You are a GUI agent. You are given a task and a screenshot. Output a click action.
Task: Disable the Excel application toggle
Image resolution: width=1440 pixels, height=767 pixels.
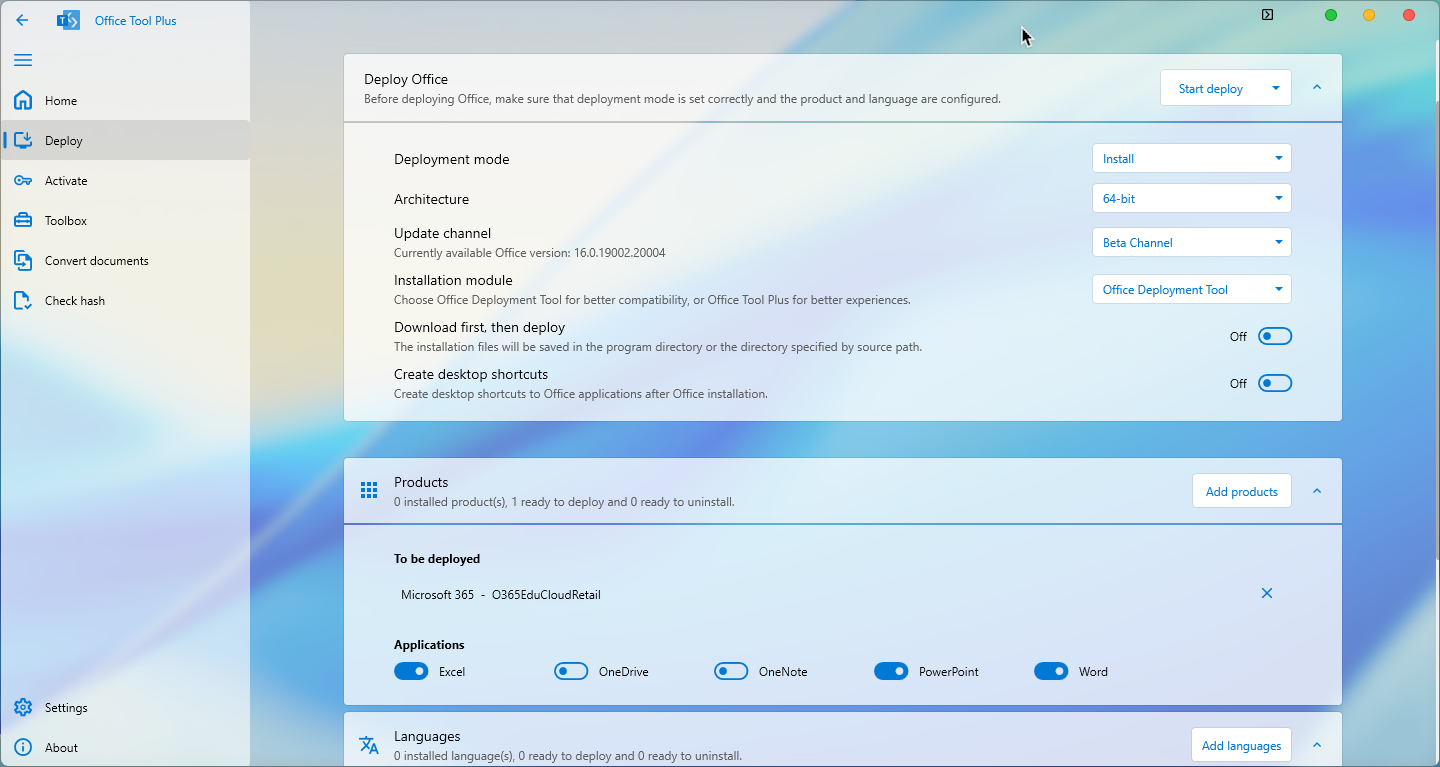click(411, 671)
